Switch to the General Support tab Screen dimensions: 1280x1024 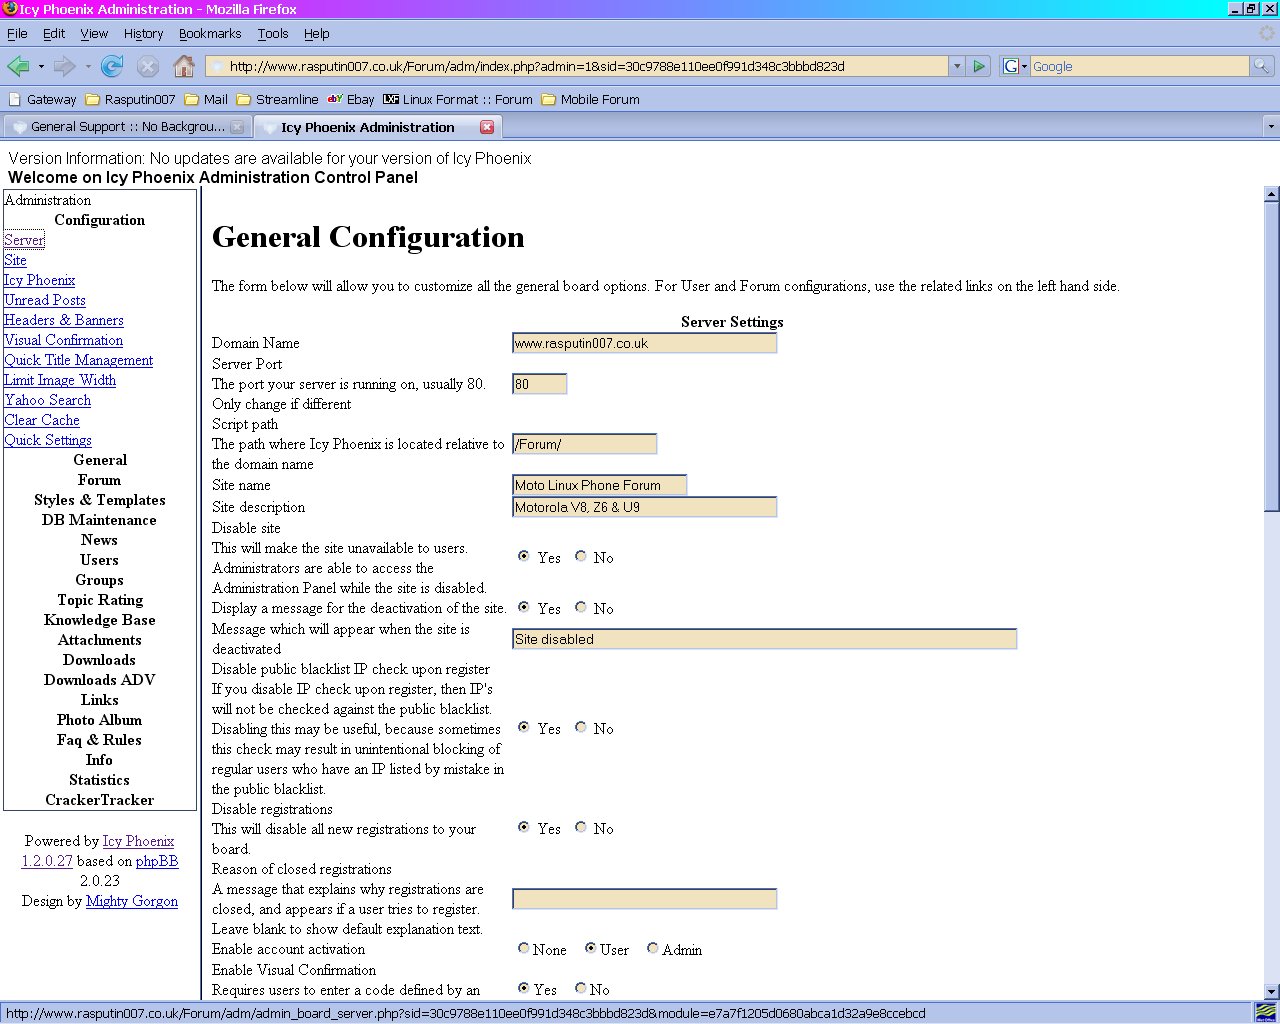point(126,127)
